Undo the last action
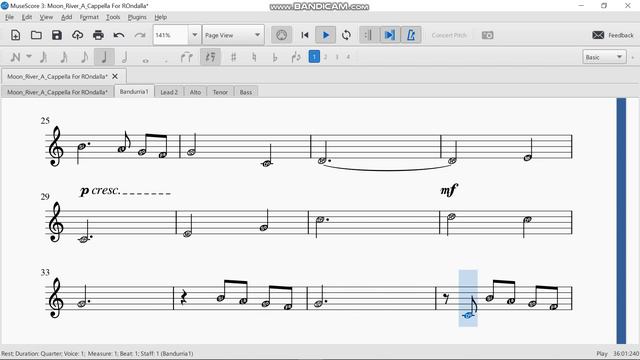Image resolution: width=640 pixels, height=360 pixels. [x=119, y=35]
